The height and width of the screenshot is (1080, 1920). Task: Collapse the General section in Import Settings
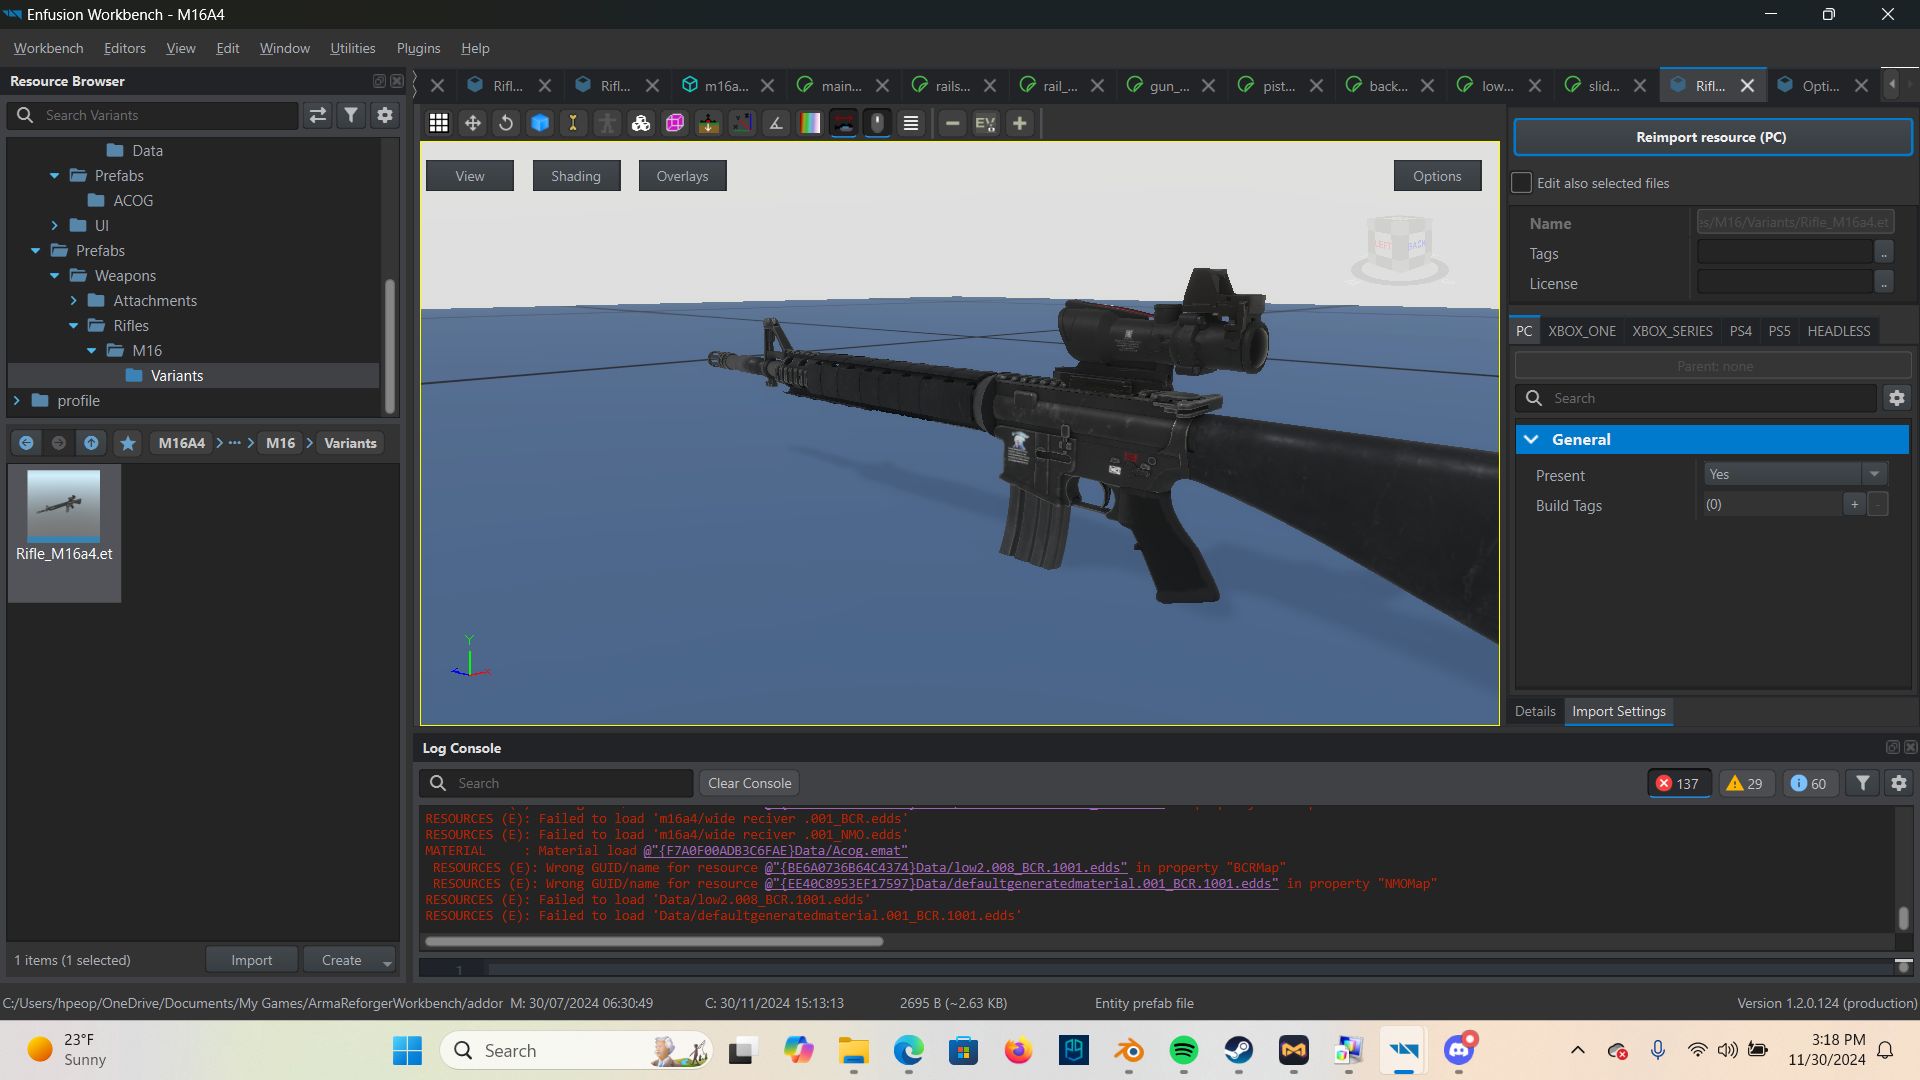pos(1532,439)
